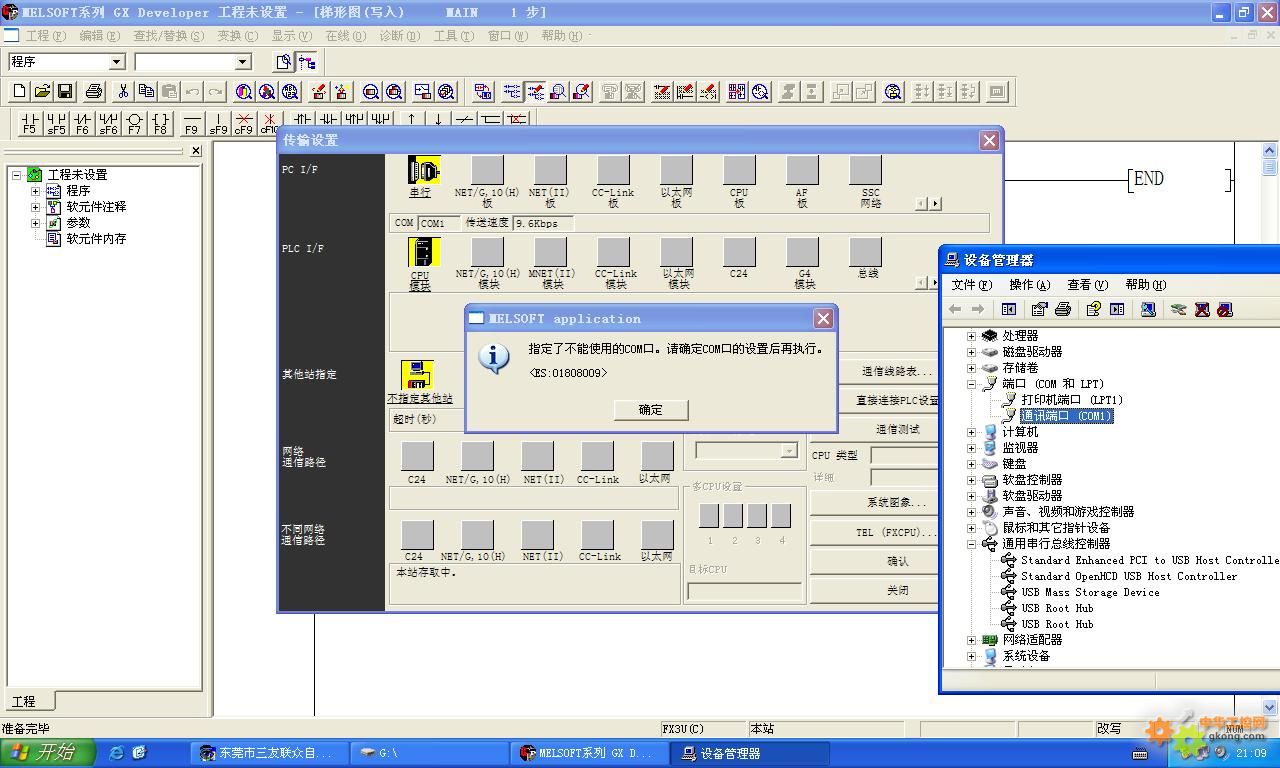Select USB Mass Storage Device entry

pos(1090,592)
